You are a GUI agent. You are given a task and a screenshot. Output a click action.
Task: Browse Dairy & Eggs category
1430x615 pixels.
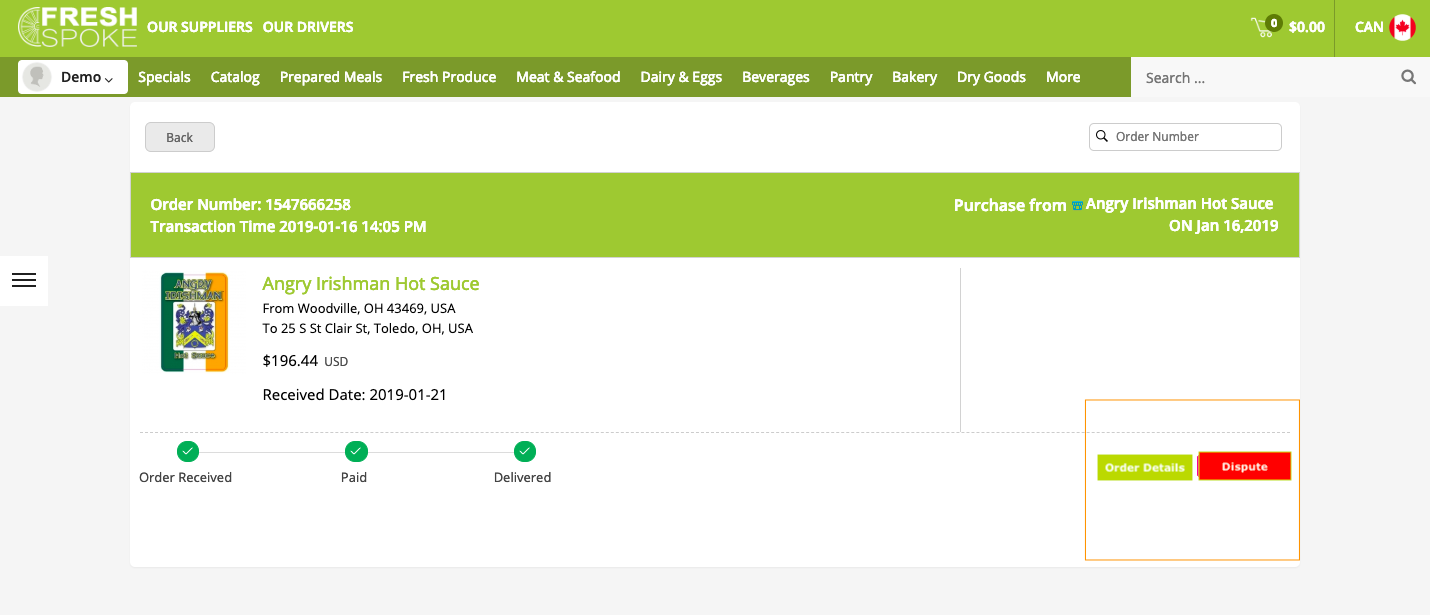(681, 77)
